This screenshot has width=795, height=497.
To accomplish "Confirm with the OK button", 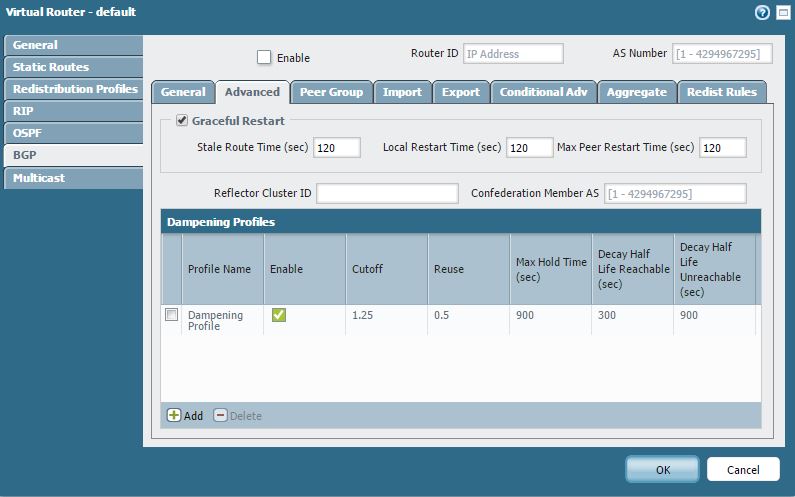I will [663, 470].
